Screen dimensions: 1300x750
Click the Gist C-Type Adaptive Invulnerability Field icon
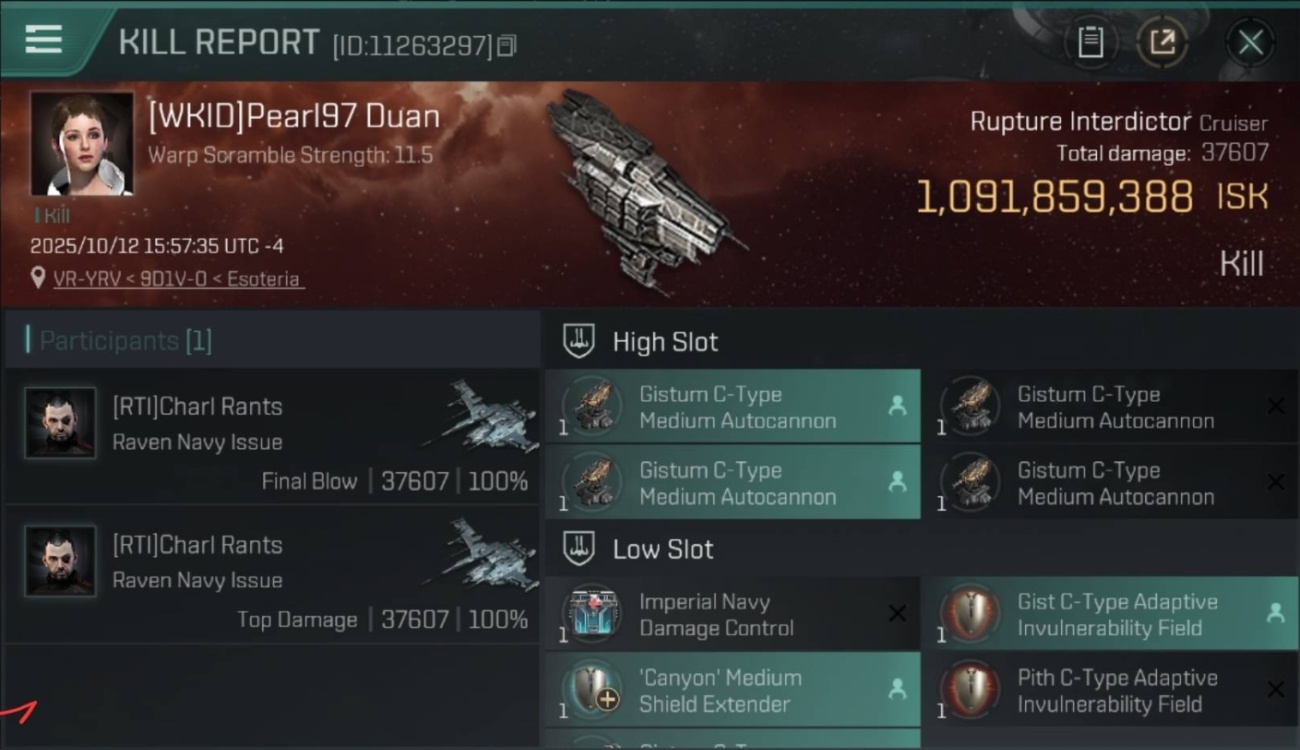tap(970, 615)
